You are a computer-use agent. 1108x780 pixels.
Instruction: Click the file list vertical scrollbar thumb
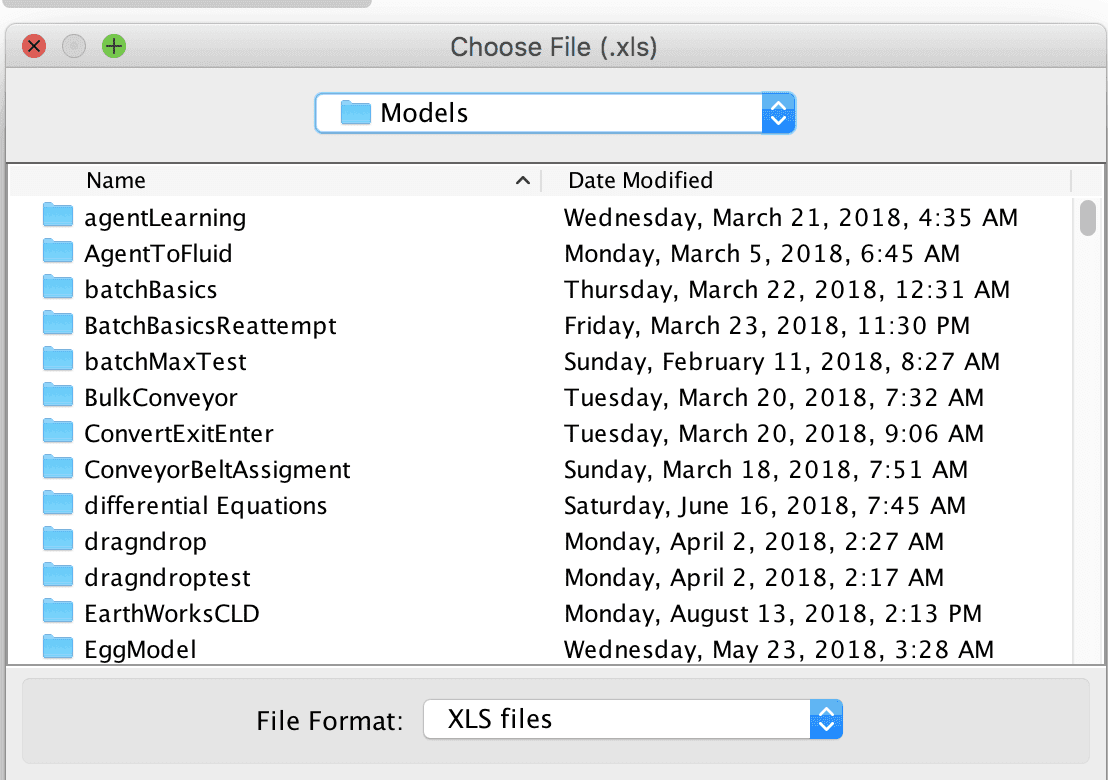1088,218
